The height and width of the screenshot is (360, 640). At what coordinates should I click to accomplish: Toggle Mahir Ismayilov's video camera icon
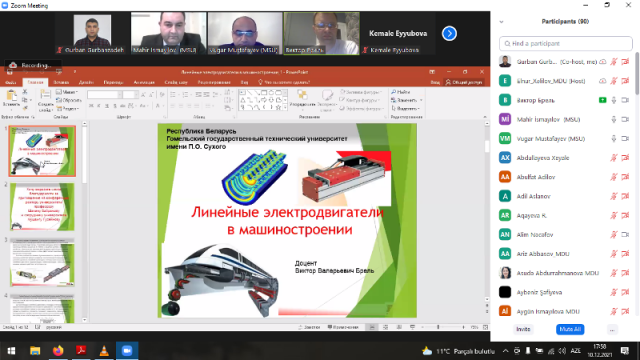tap(625, 119)
